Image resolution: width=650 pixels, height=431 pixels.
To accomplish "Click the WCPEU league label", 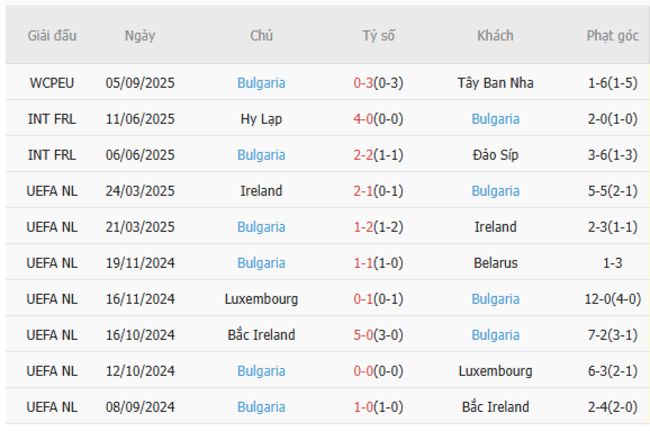I will [x=52, y=83].
